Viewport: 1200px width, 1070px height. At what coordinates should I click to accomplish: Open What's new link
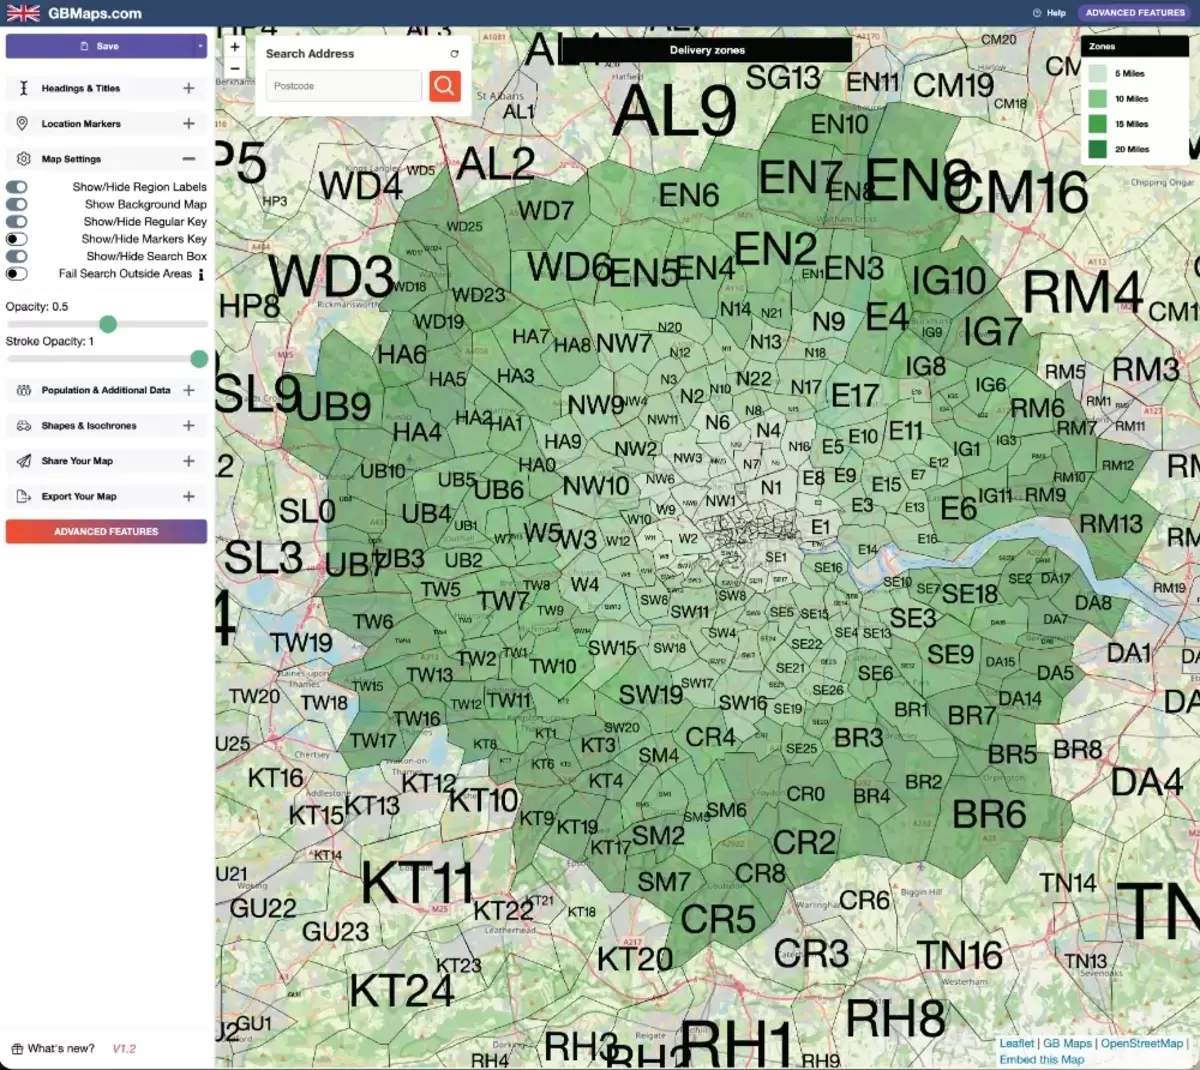point(61,1049)
